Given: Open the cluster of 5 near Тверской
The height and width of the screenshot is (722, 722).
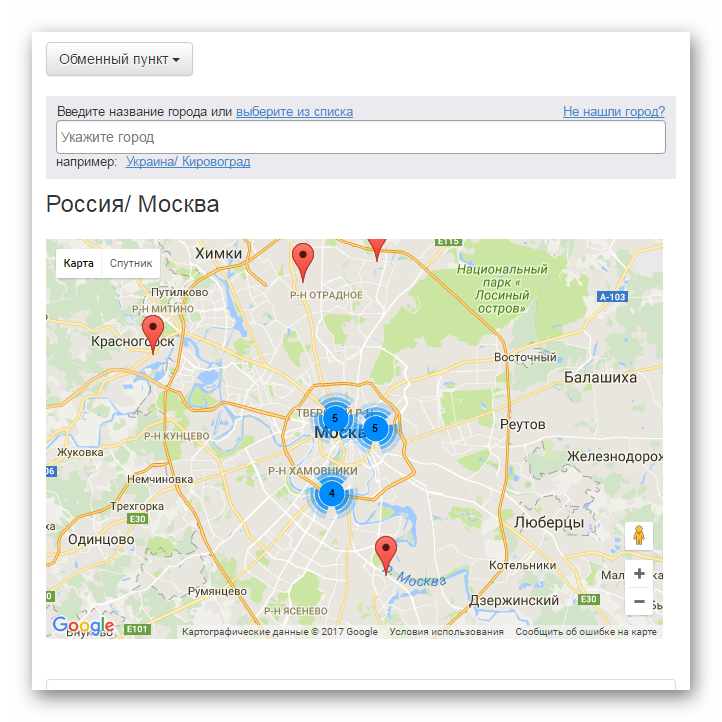Looking at the screenshot, I should [335, 418].
